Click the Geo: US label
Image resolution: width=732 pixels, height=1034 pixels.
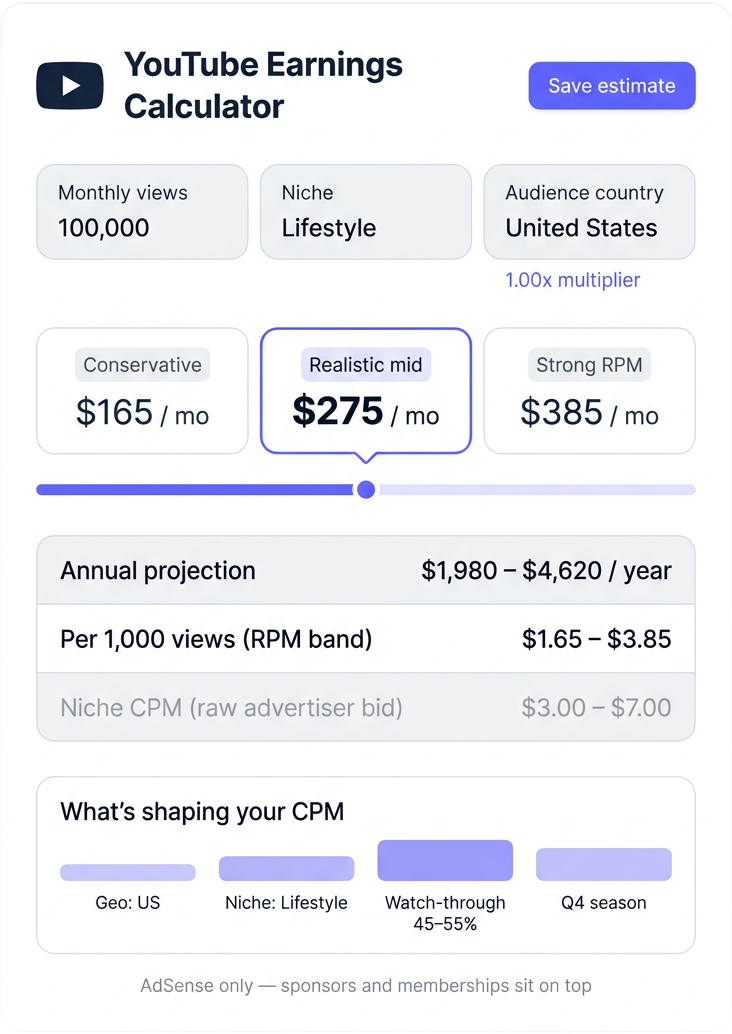coord(128,903)
